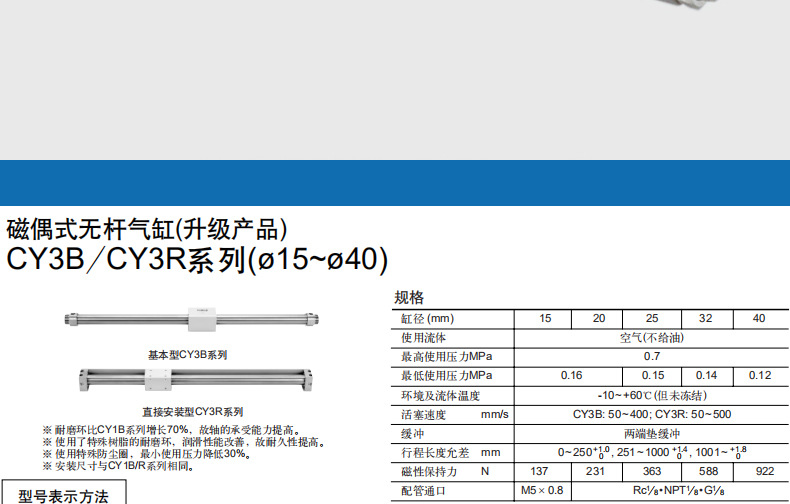Click the min pressure value 0.14
This screenshot has width=790, height=504.
tap(706, 375)
